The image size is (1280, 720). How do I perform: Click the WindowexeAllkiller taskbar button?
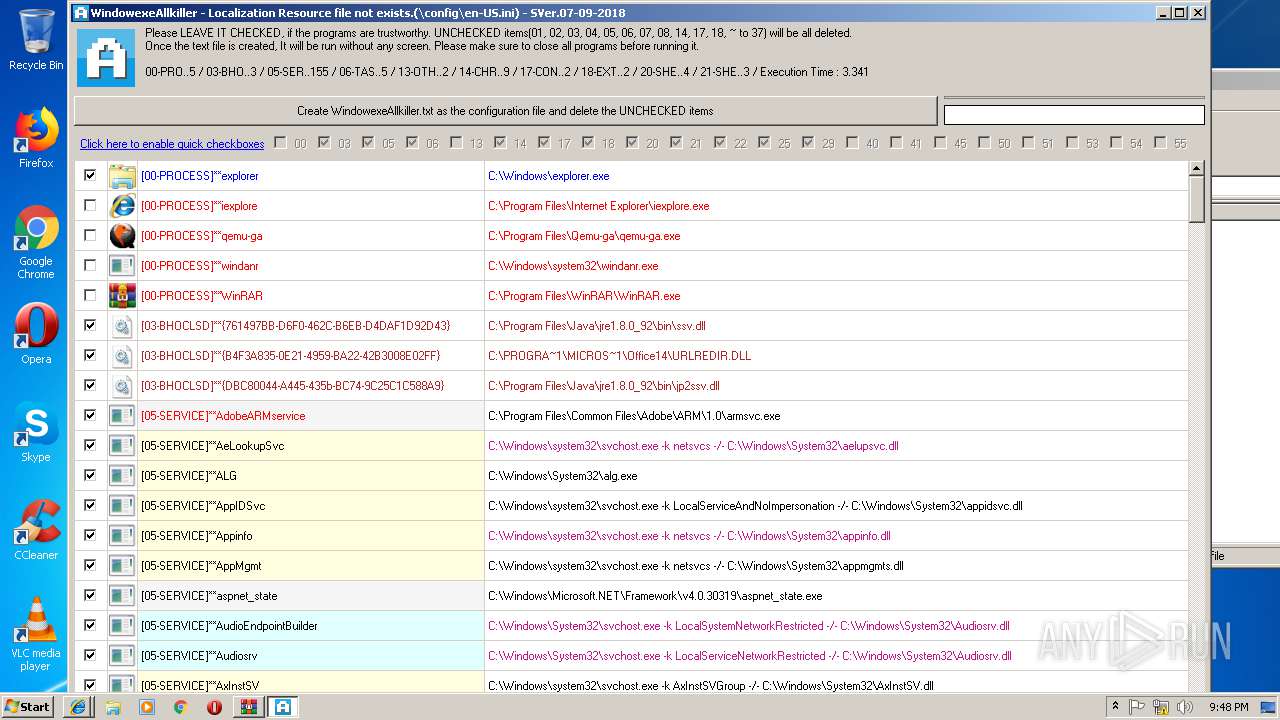tap(283, 707)
